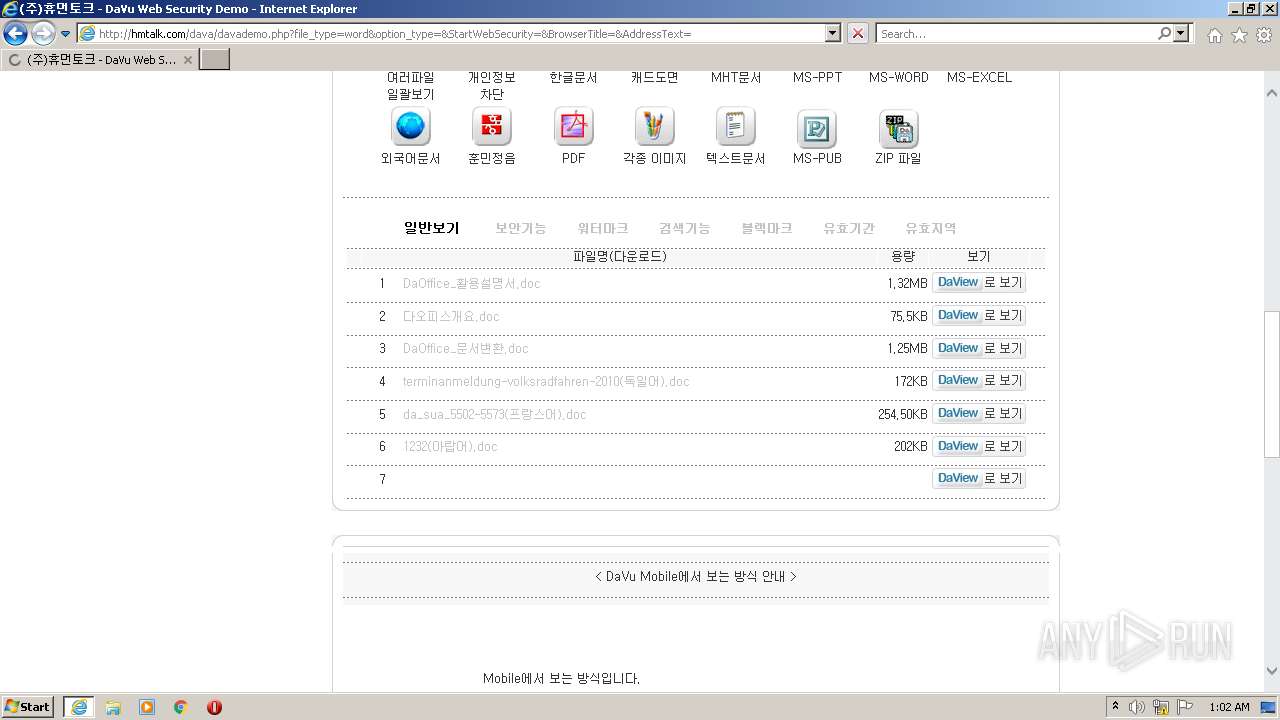Go back with the browser back arrow

coord(15,34)
